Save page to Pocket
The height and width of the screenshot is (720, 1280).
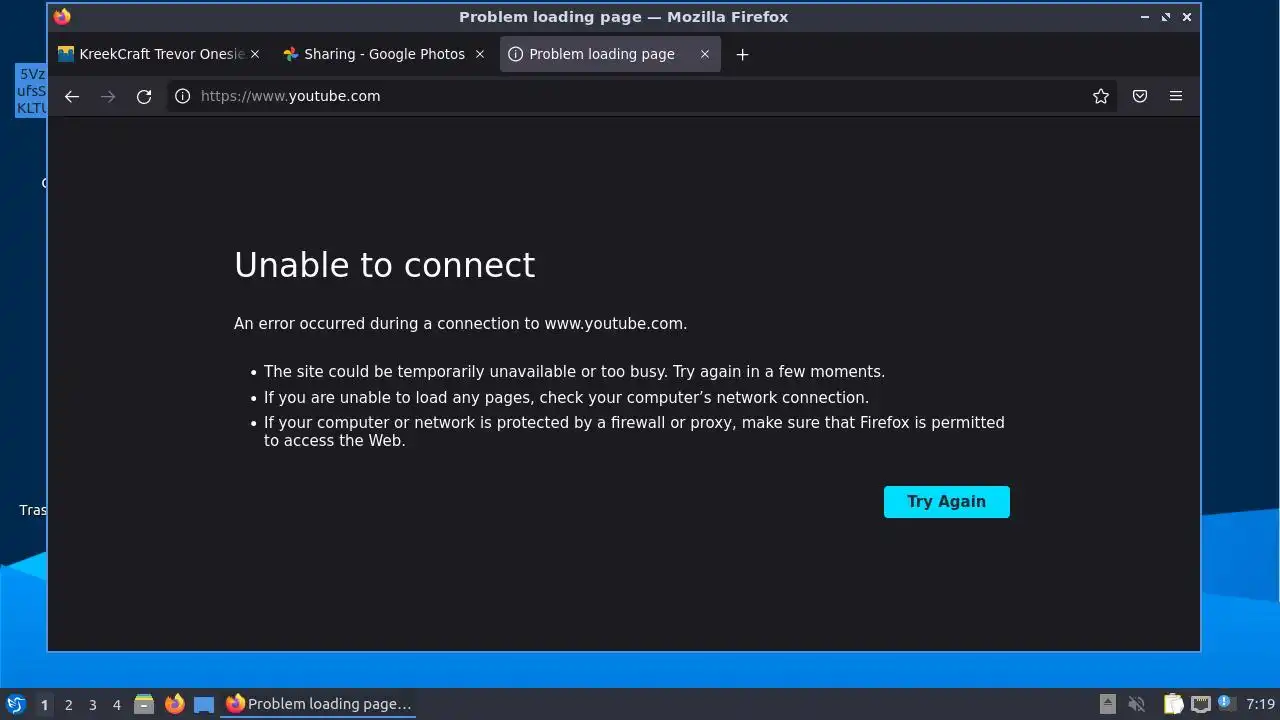[x=1140, y=96]
